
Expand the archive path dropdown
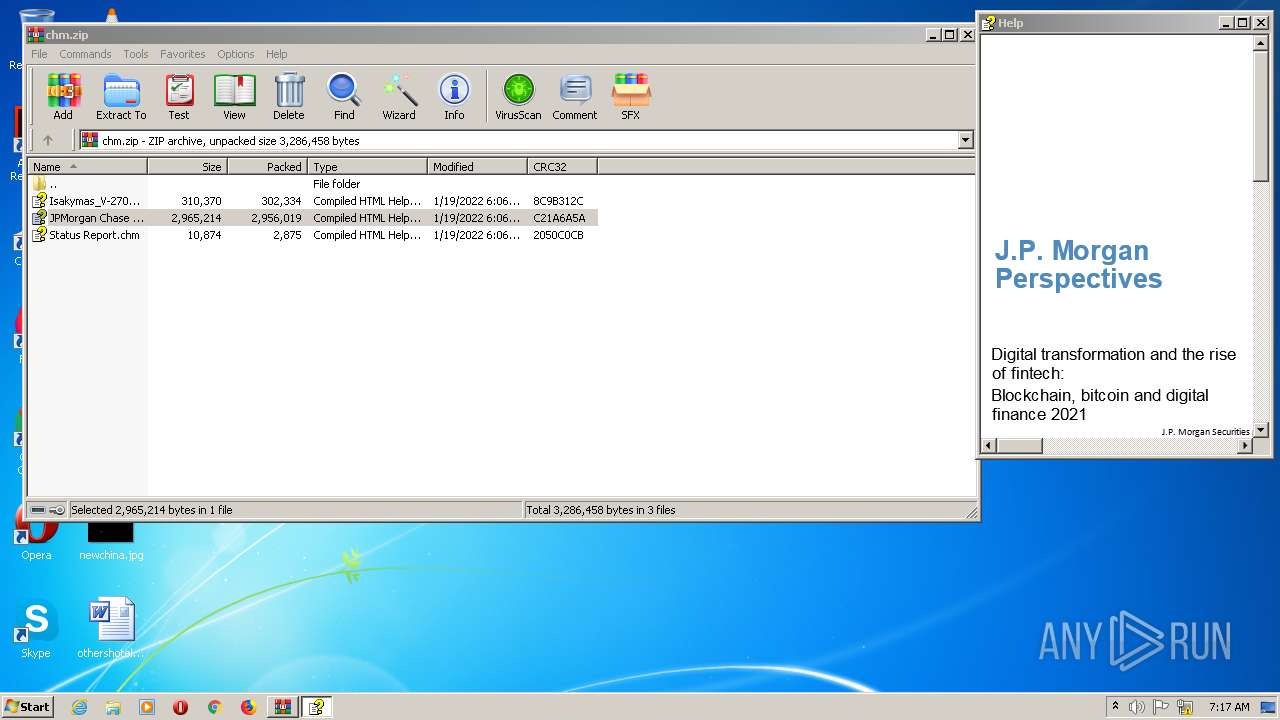[965, 140]
